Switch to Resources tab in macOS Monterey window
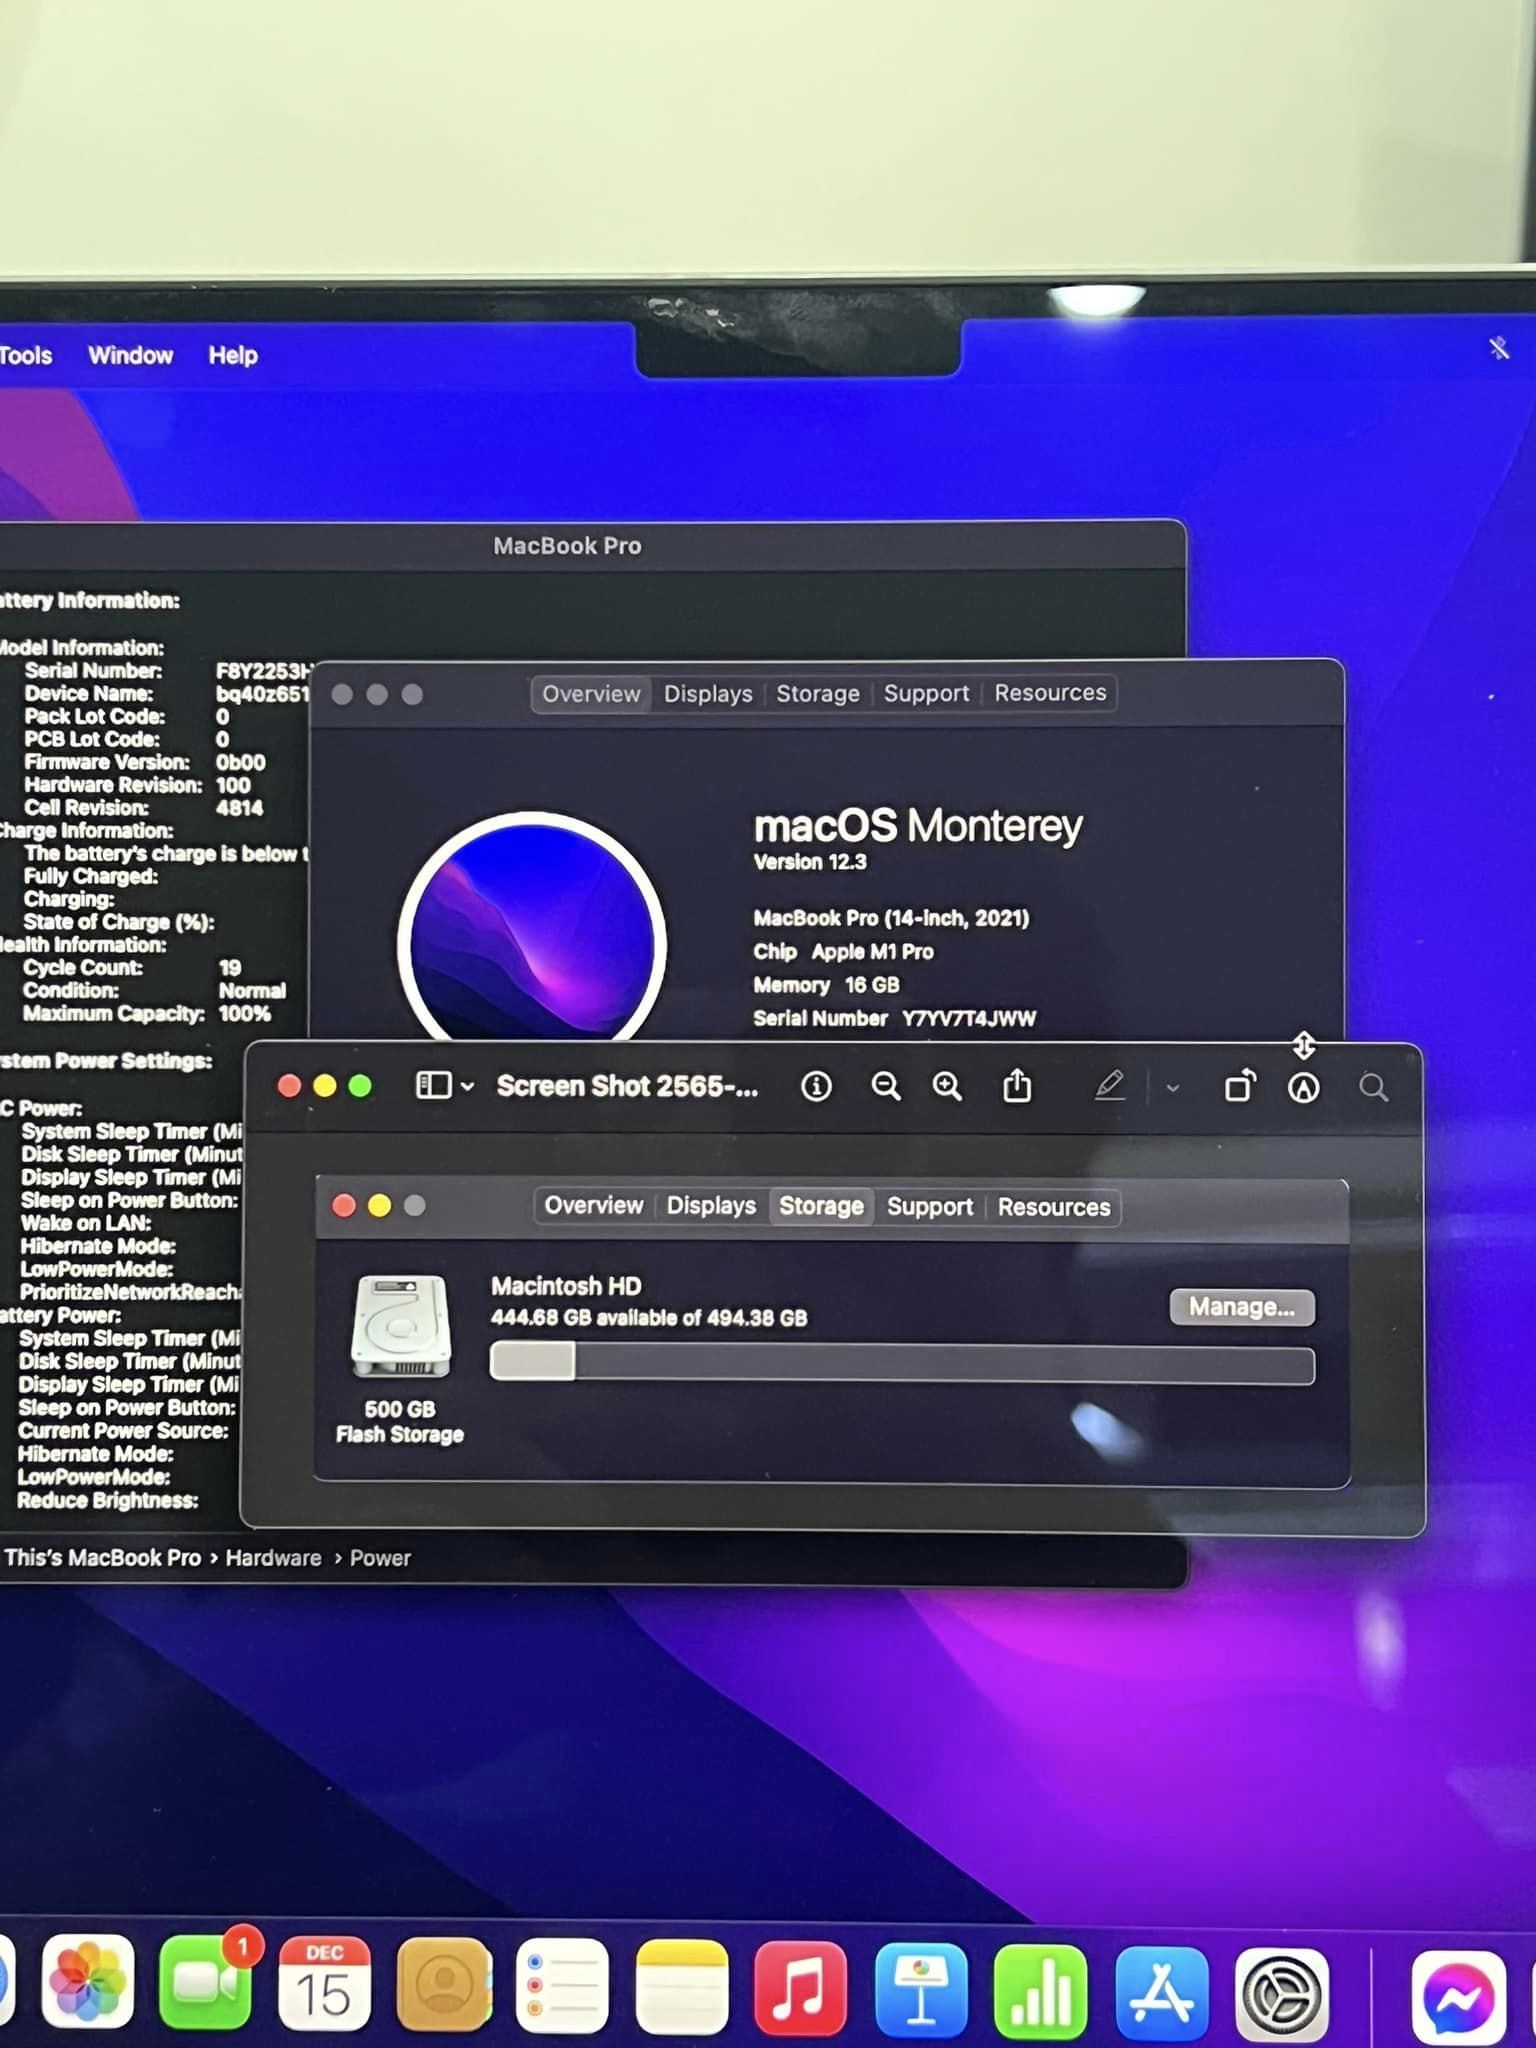Image resolution: width=1536 pixels, height=2048 pixels. click(x=1050, y=693)
